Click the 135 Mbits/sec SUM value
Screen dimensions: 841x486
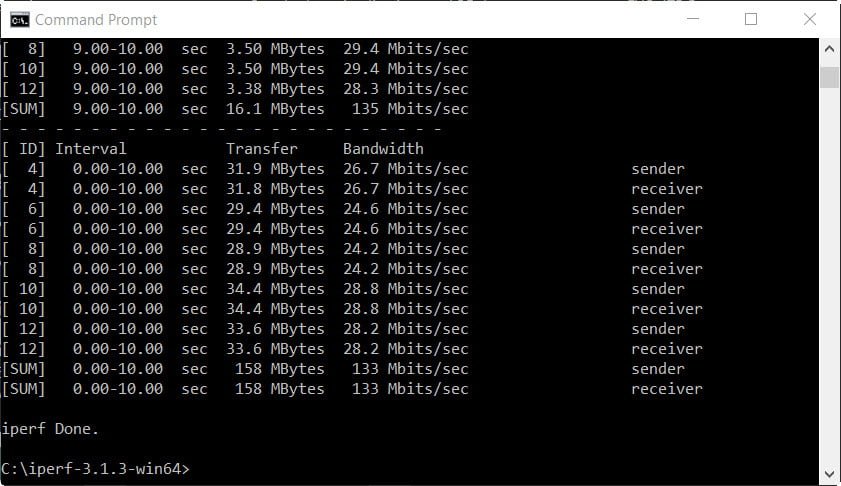[410, 109]
